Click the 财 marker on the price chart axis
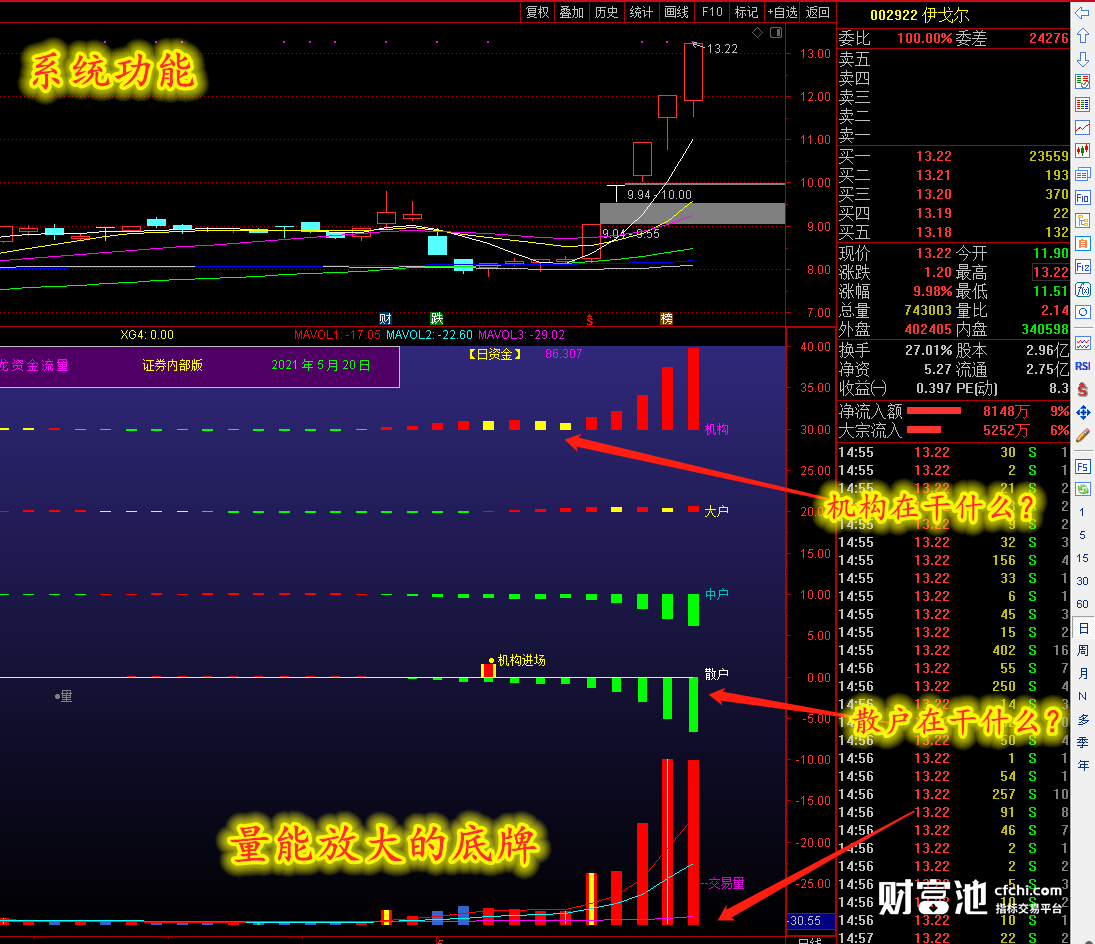Viewport: 1095px width, 944px height. click(x=385, y=318)
